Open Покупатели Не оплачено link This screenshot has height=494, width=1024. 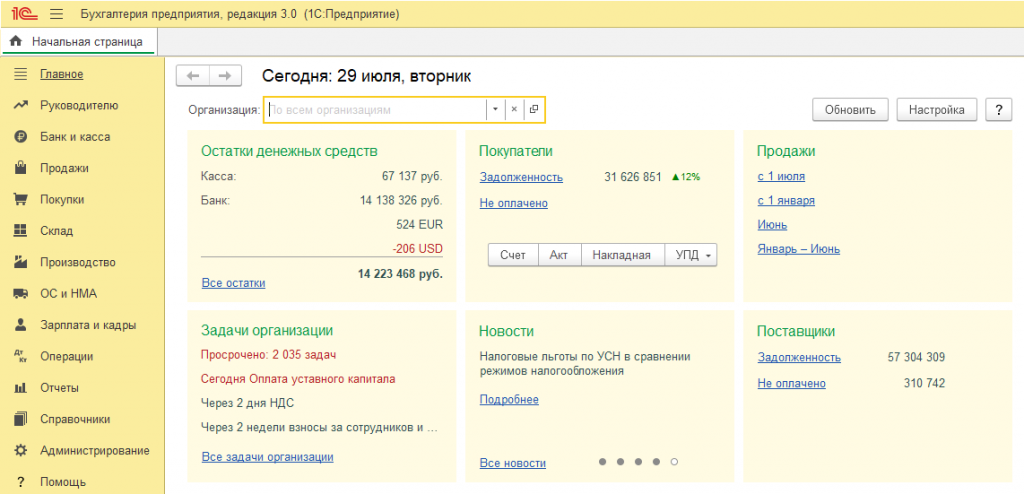pos(513,203)
